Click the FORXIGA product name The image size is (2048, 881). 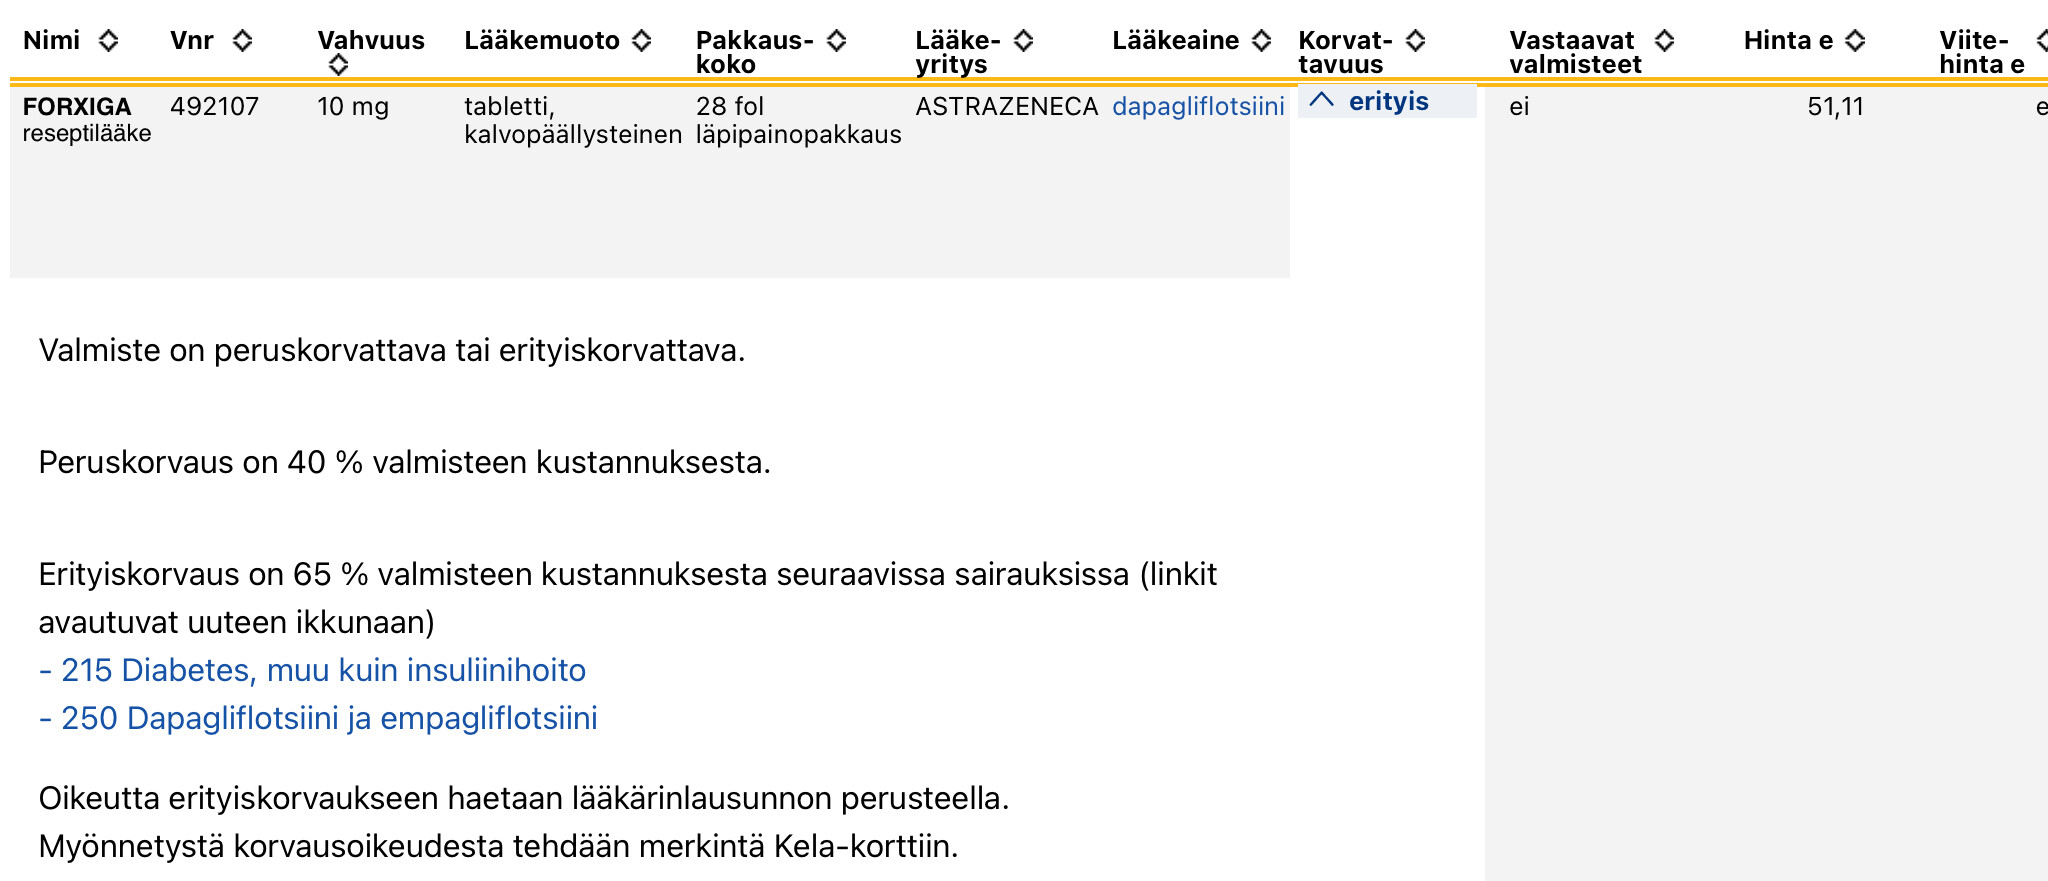point(77,106)
